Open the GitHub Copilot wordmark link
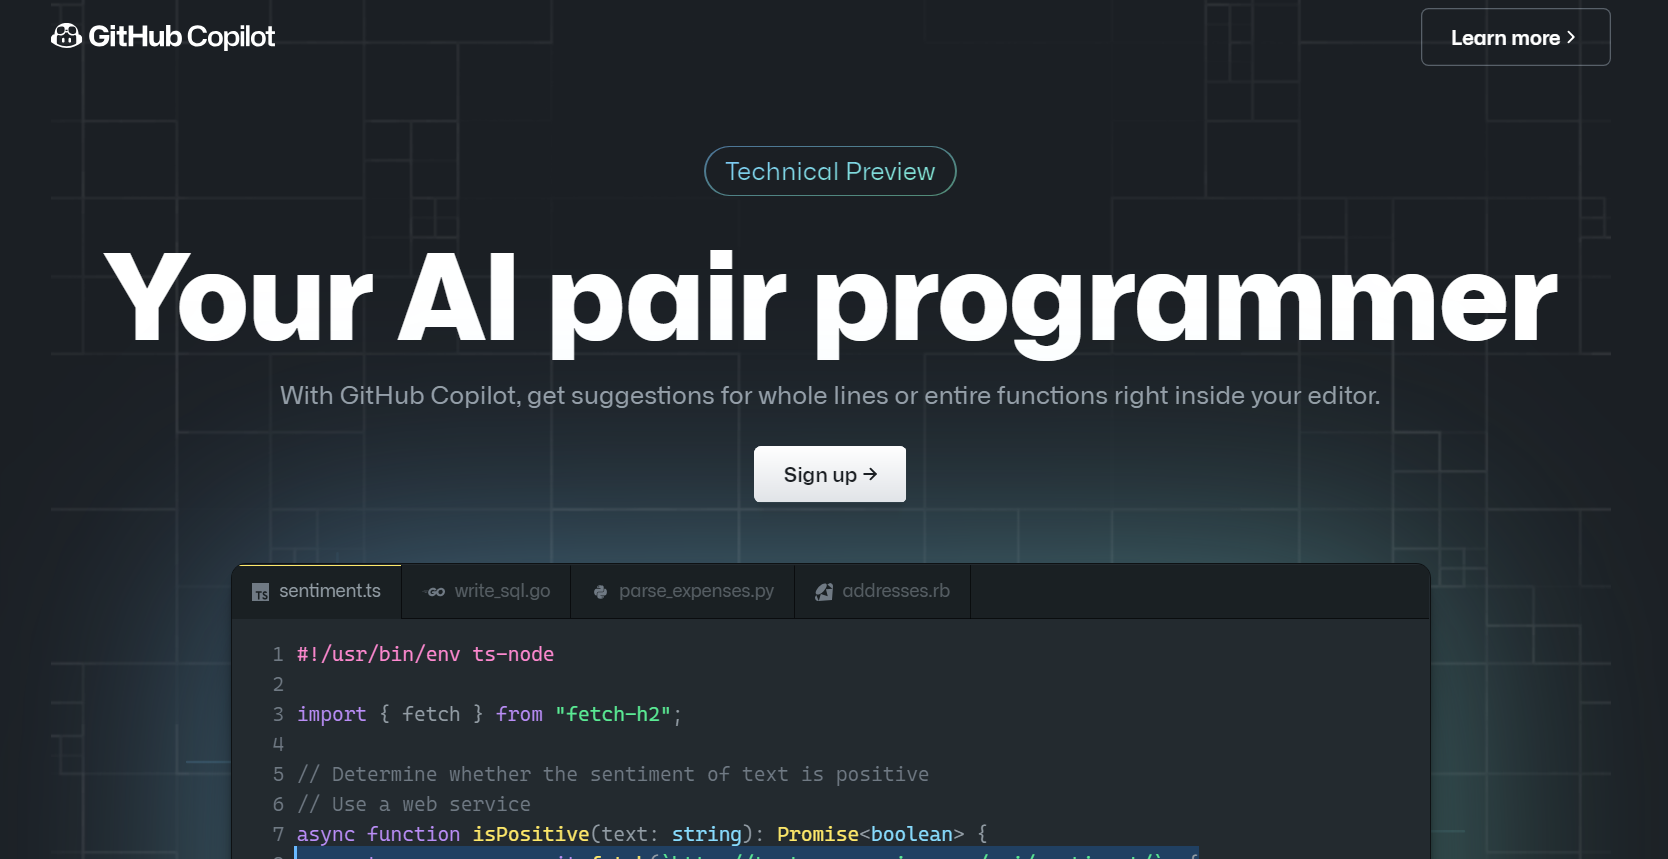Image resolution: width=1668 pixels, height=859 pixels. point(181,37)
